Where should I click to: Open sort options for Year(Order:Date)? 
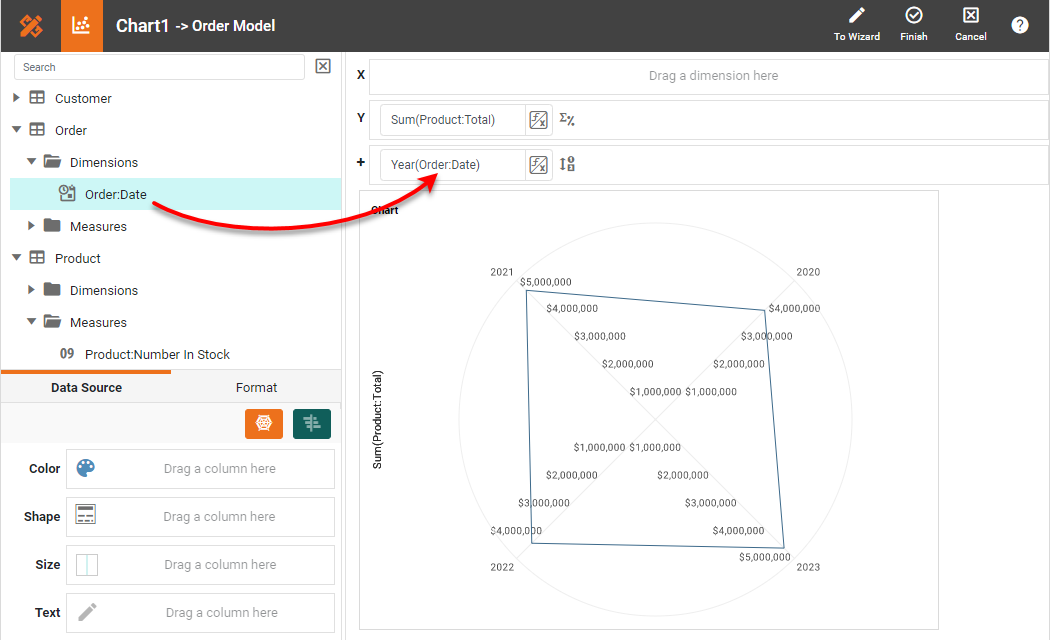click(x=567, y=164)
